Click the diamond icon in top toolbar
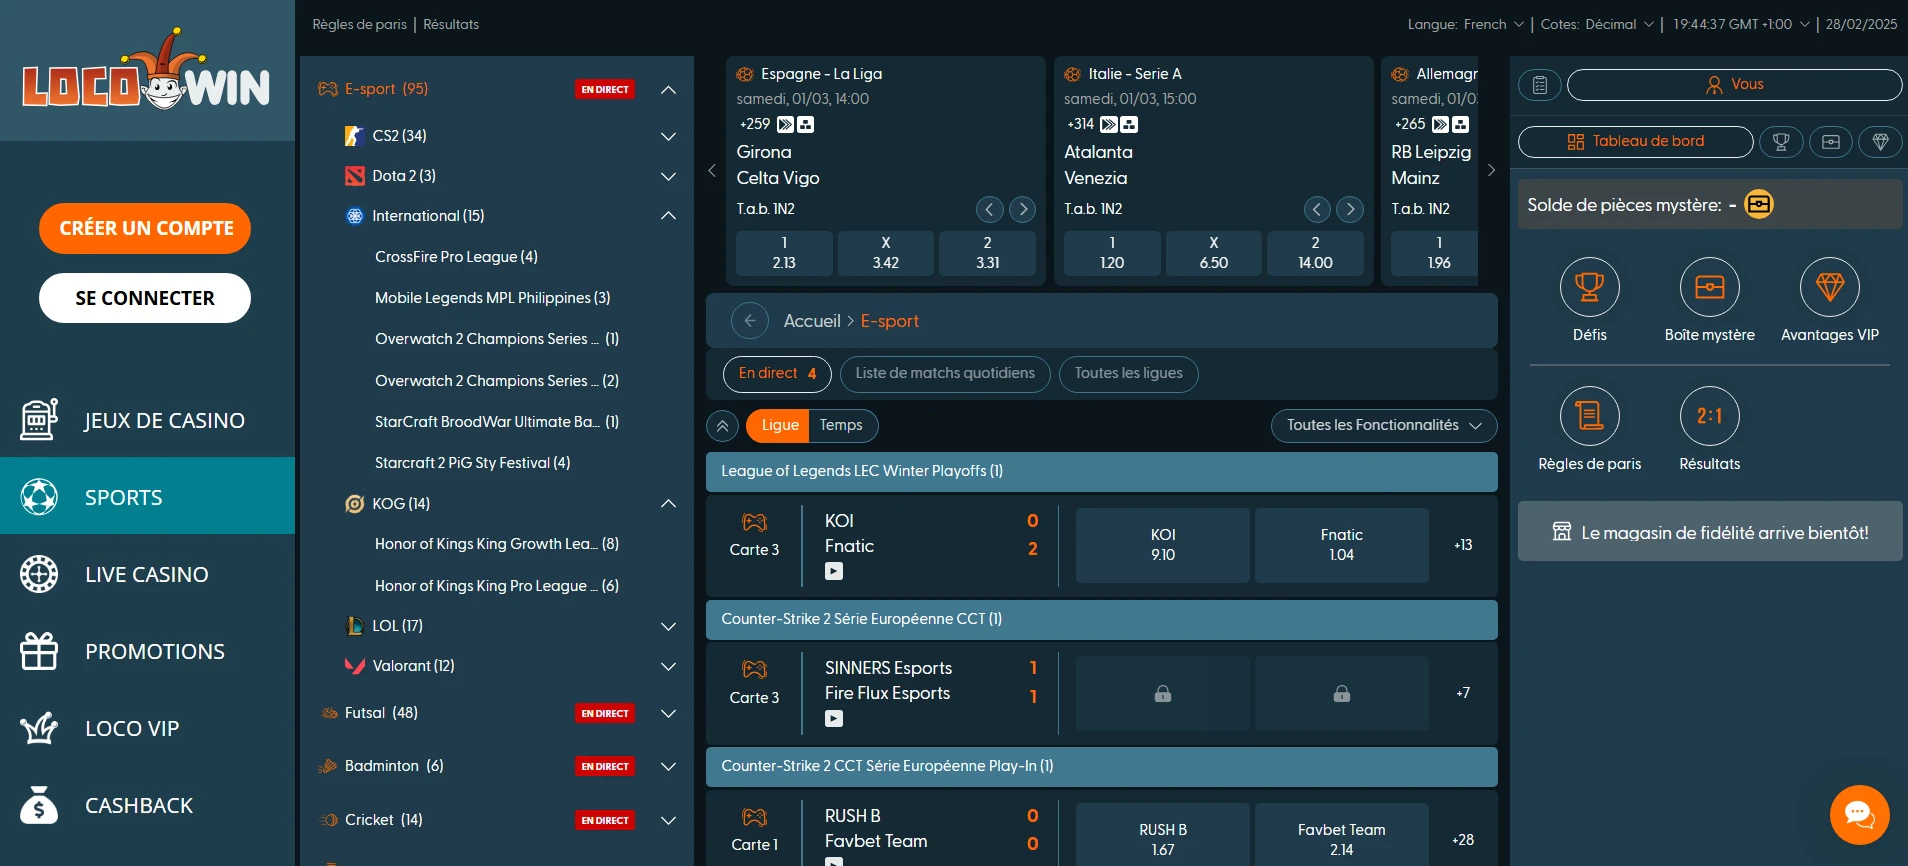This screenshot has height=866, width=1908. click(1880, 142)
